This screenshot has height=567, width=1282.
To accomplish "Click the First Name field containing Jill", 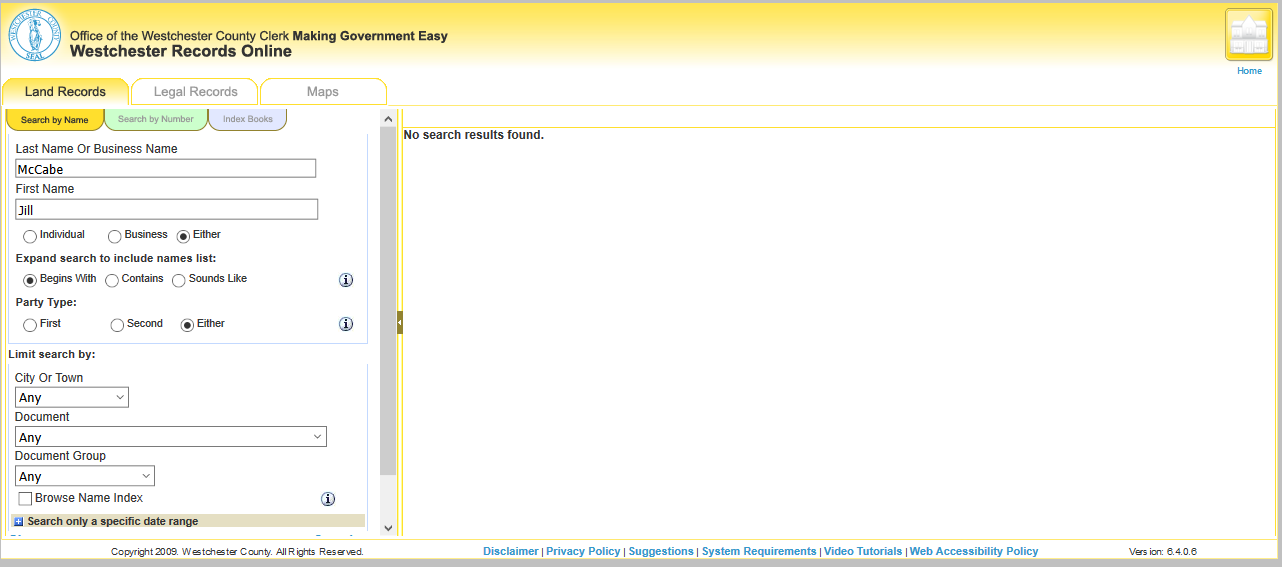I will pyautogui.click(x=166, y=209).
